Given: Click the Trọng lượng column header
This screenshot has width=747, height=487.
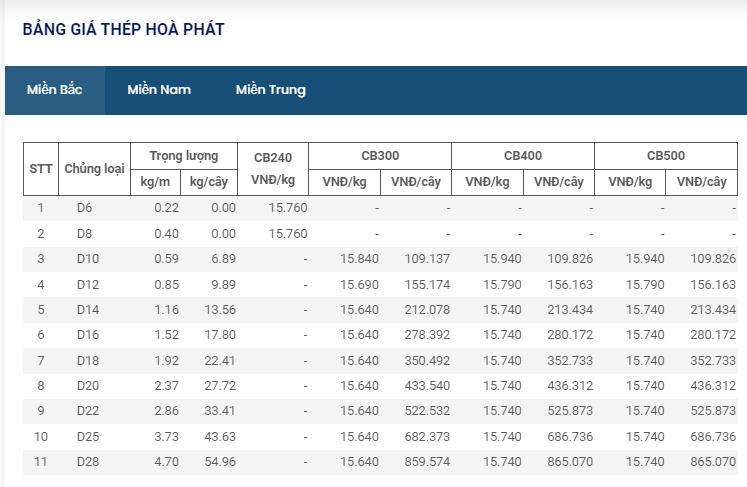Looking at the screenshot, I should tap(184, 156).
